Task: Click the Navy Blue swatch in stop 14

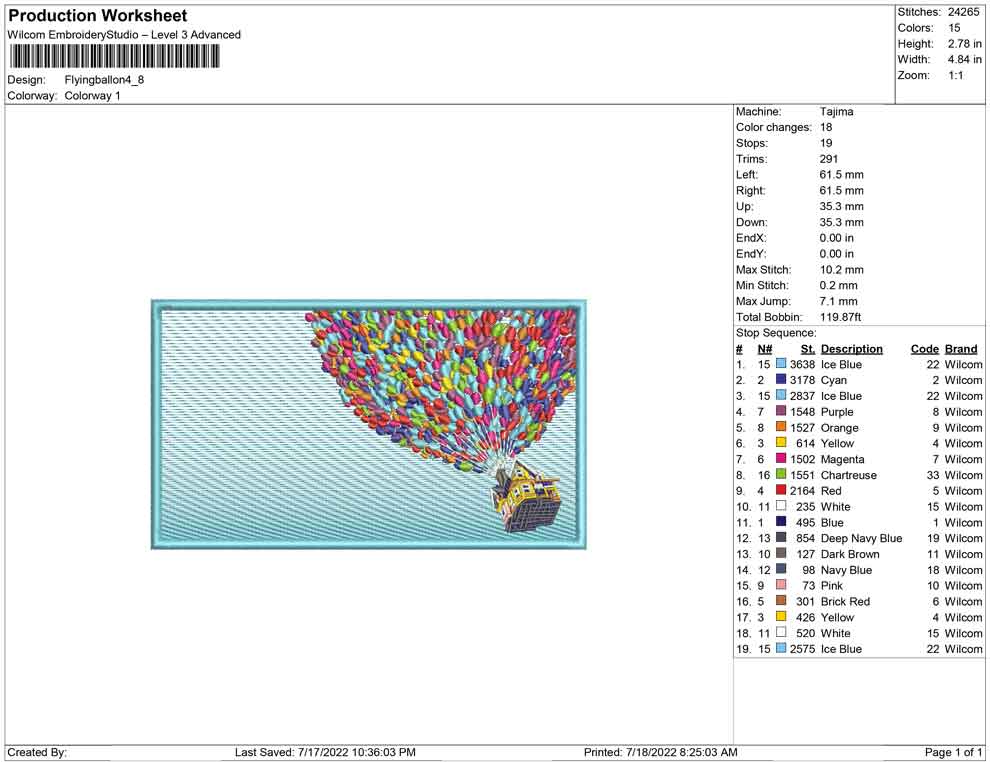Action: (781, 569)
